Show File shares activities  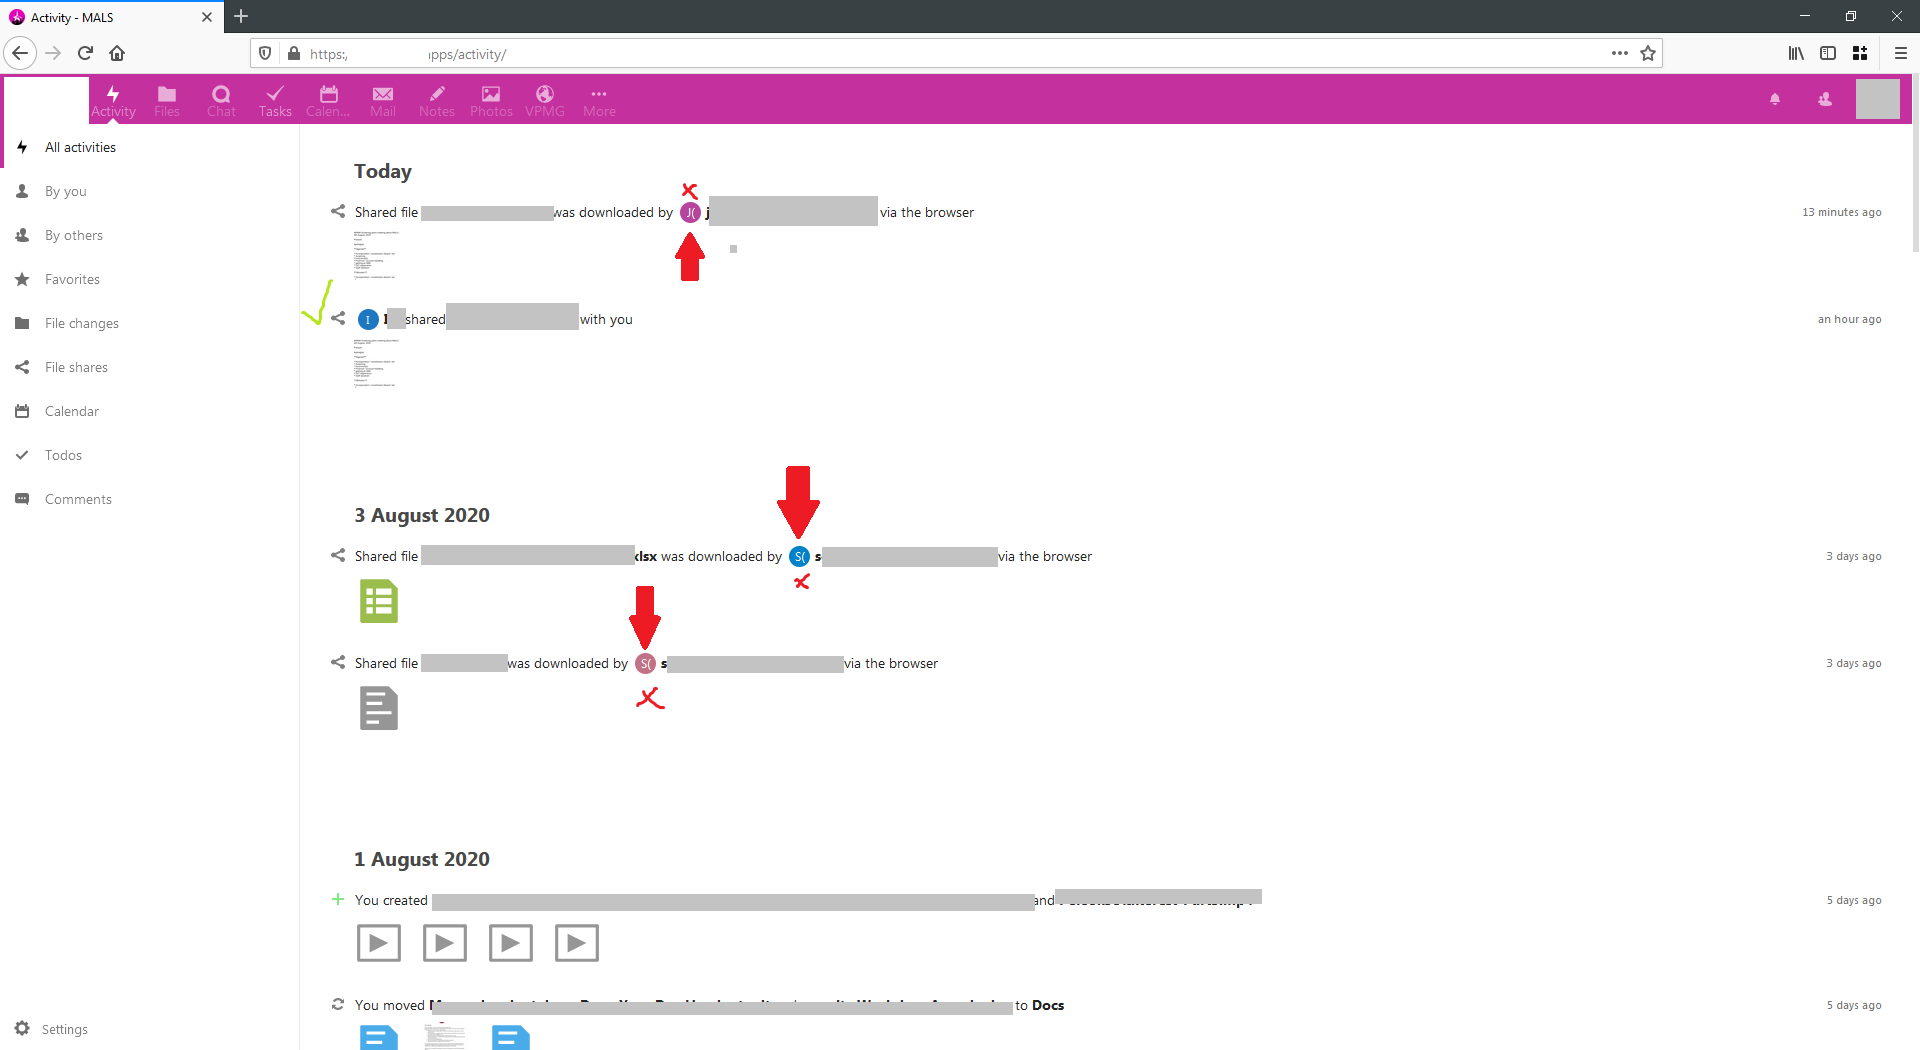[150, 367]
